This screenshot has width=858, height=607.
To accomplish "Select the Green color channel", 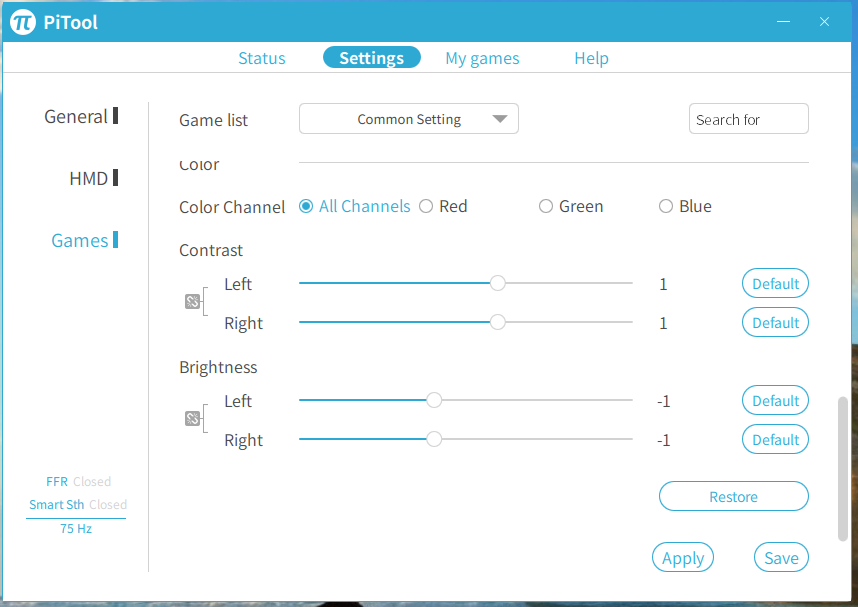I will [x=546, y=206].
